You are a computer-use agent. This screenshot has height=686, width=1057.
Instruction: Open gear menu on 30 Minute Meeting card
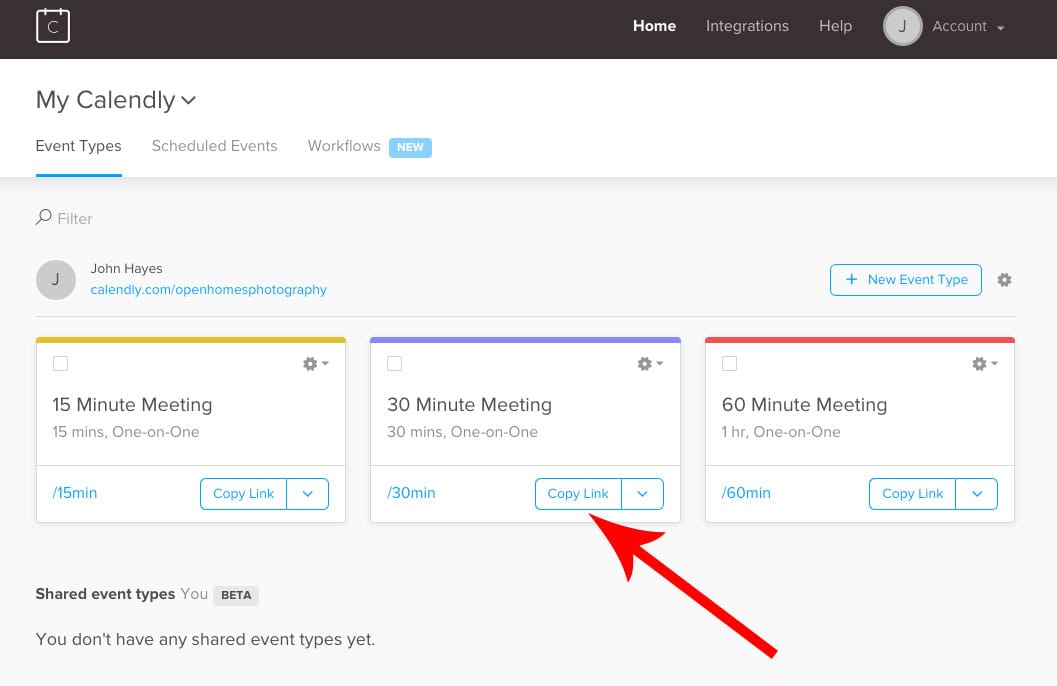650,364
